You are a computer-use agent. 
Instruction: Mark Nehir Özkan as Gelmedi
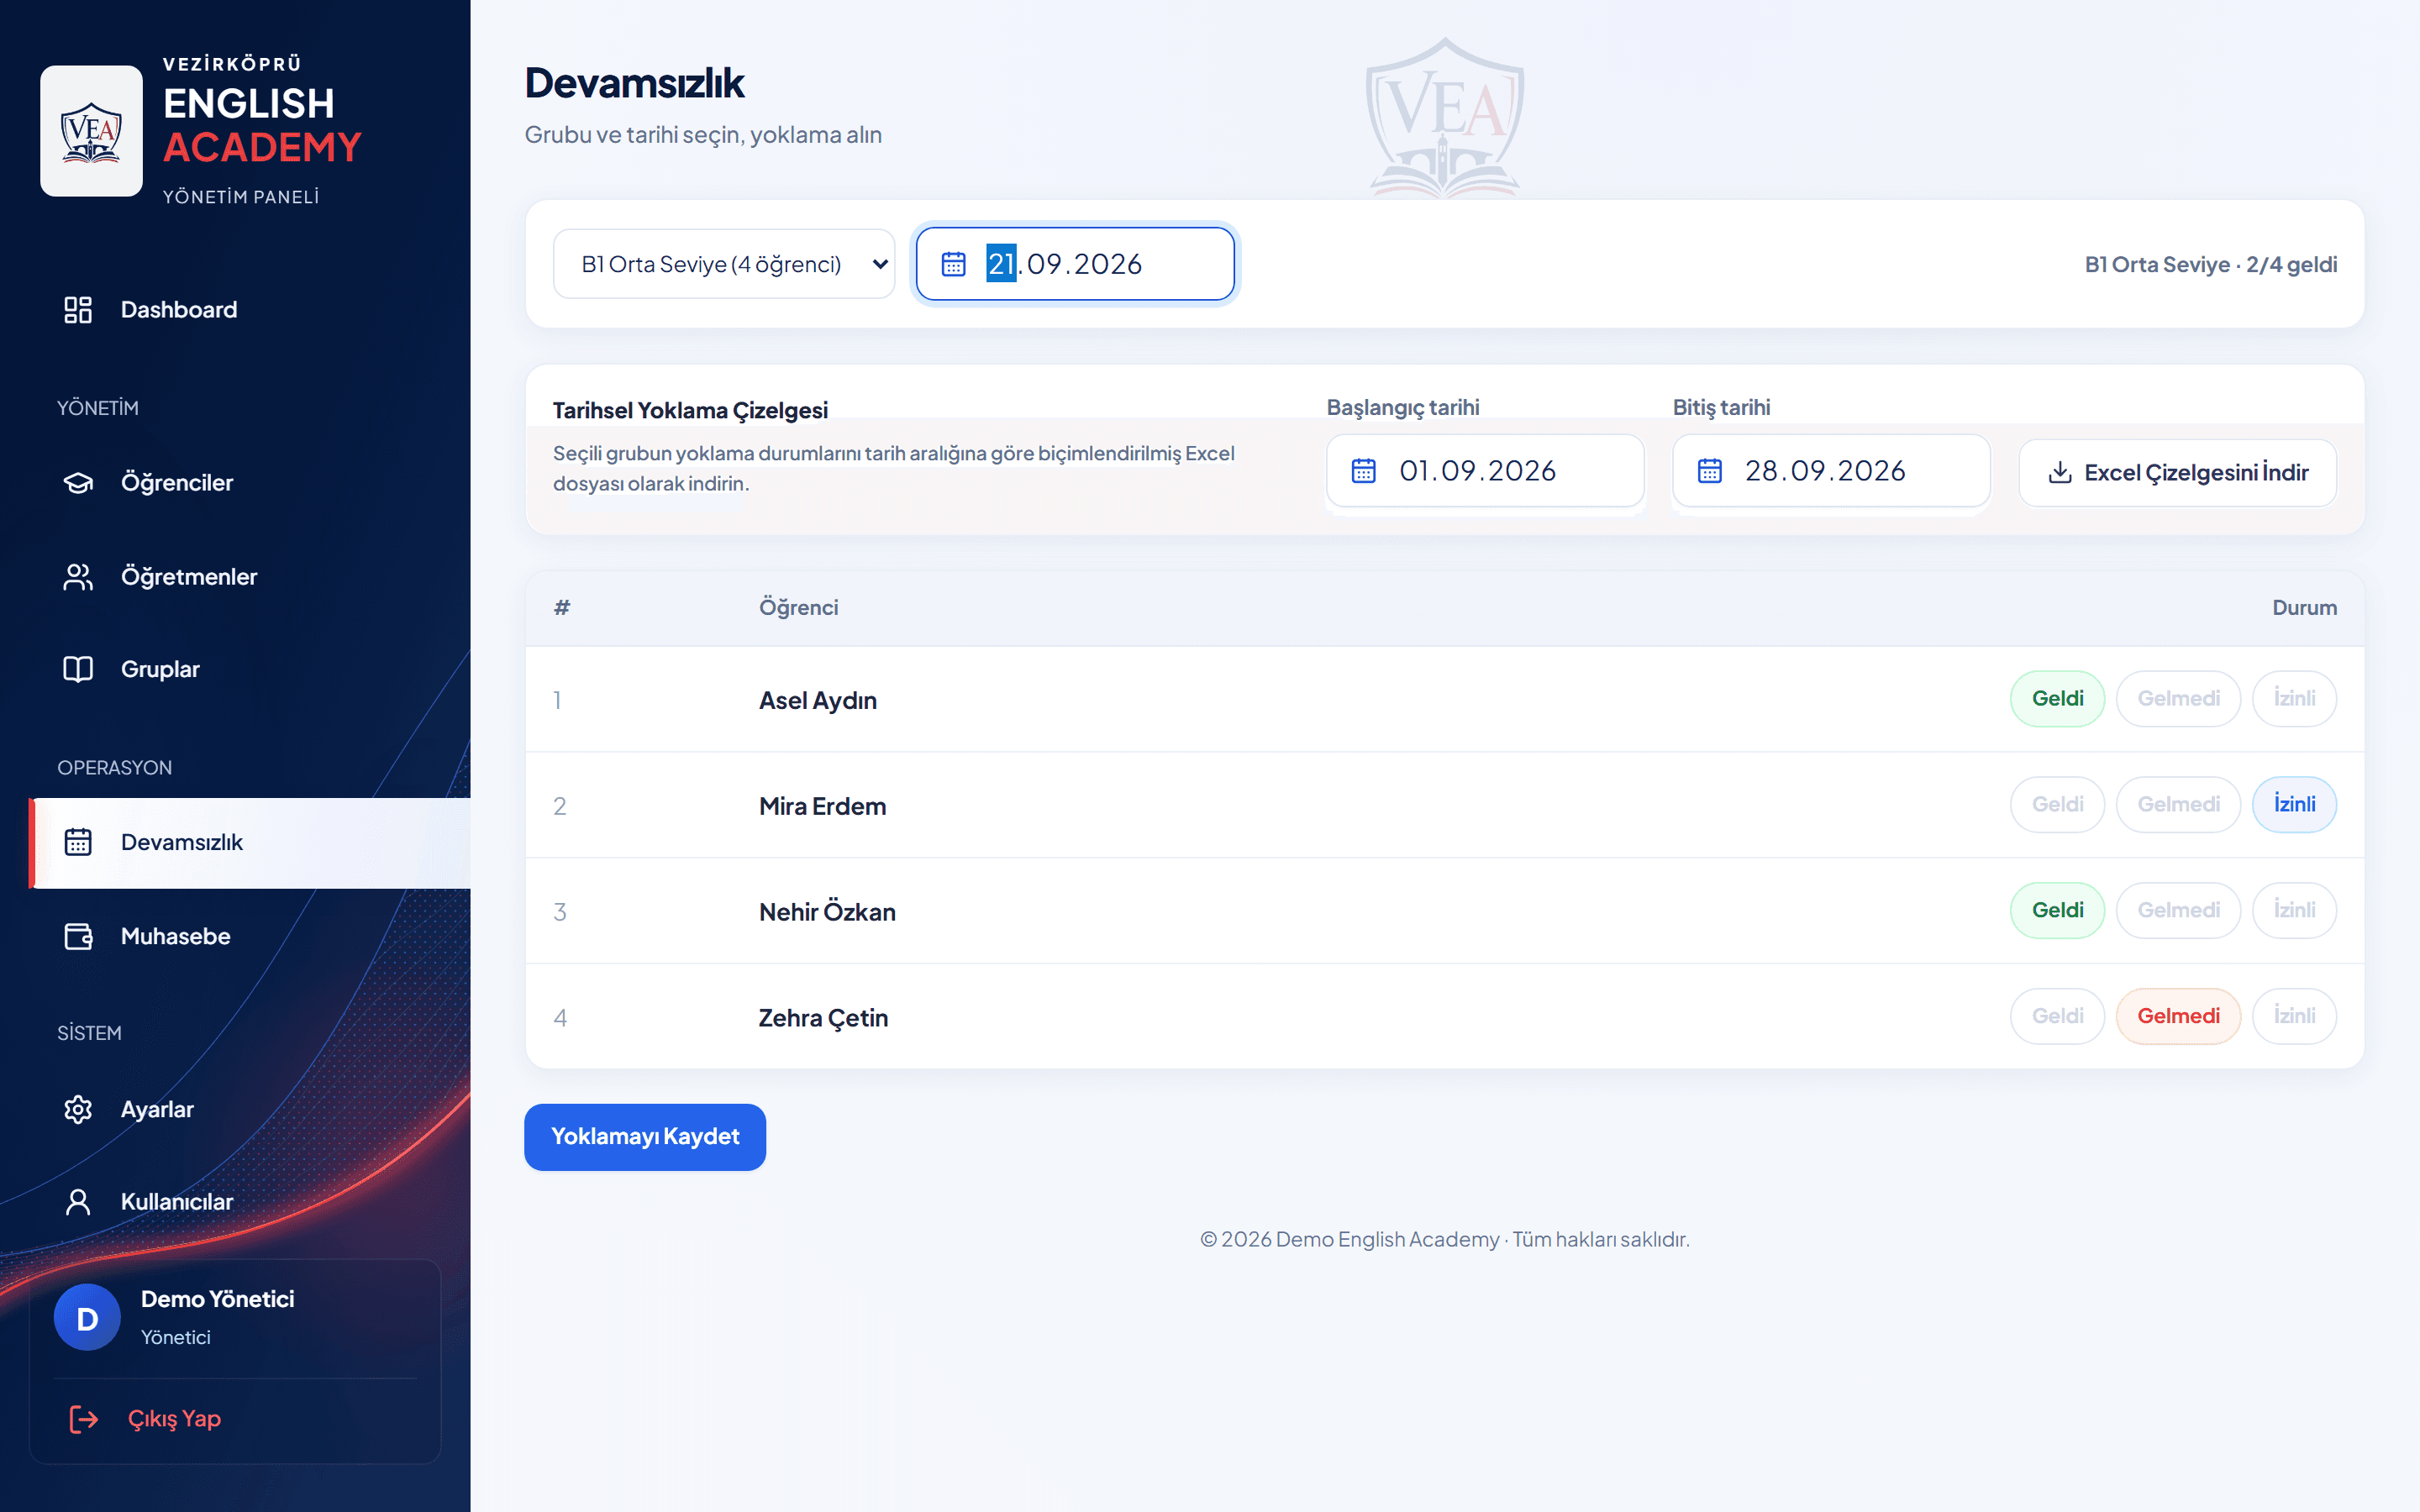pyautogui.click(x=2178, y=911)
